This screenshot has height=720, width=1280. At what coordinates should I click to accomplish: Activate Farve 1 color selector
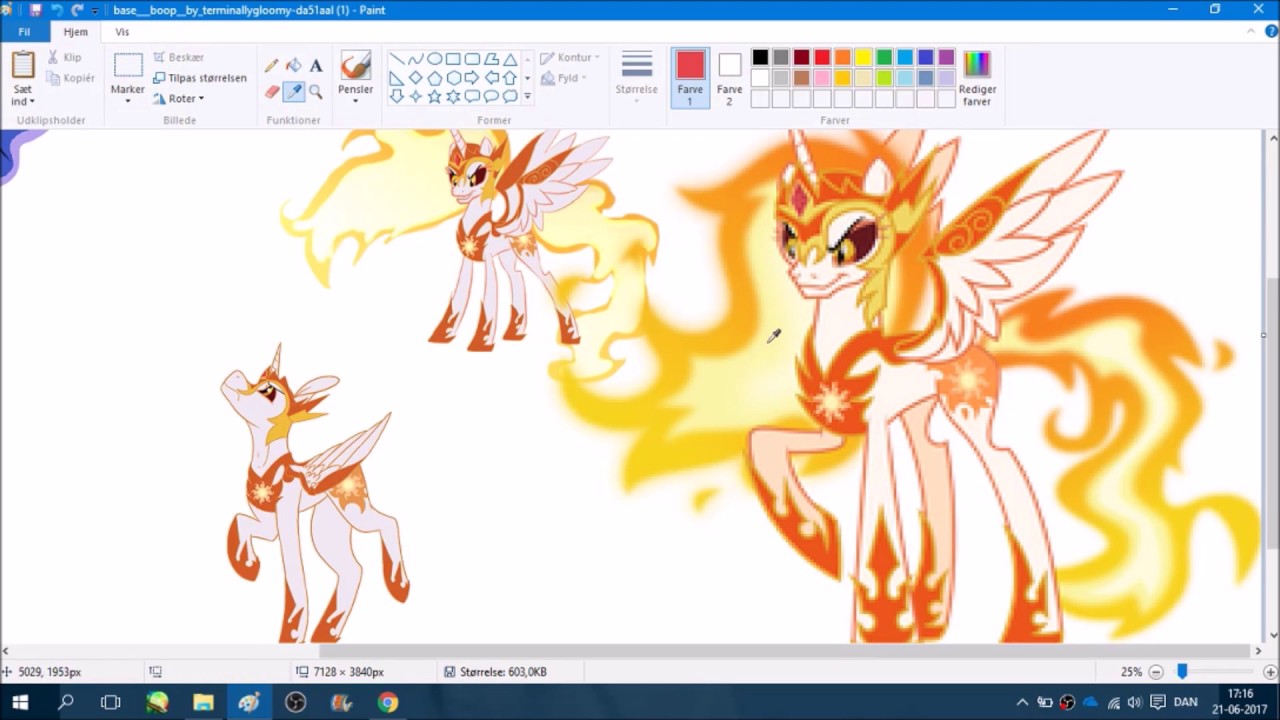pos(690,77)
